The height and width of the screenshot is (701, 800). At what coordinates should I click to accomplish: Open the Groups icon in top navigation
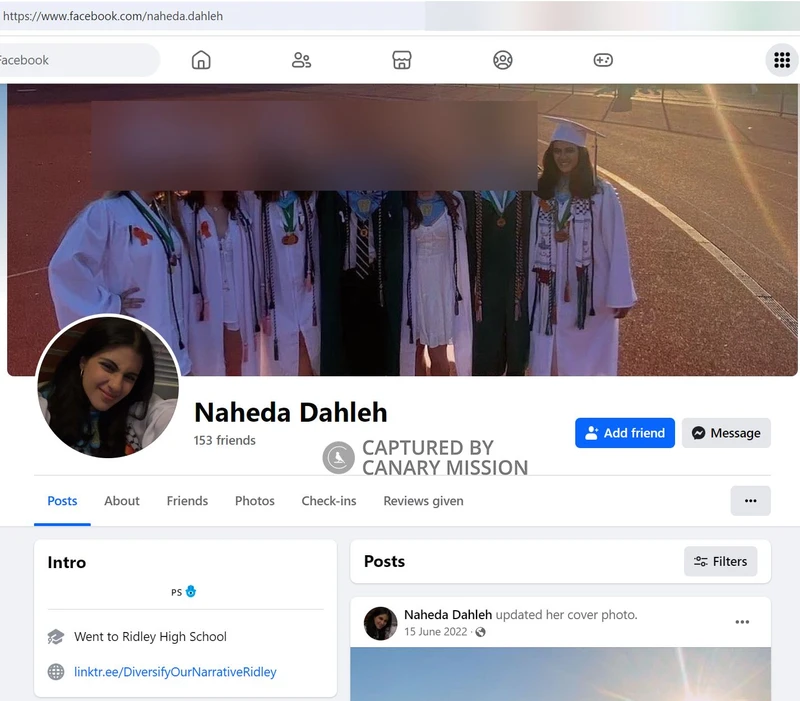tap(503, 60)
